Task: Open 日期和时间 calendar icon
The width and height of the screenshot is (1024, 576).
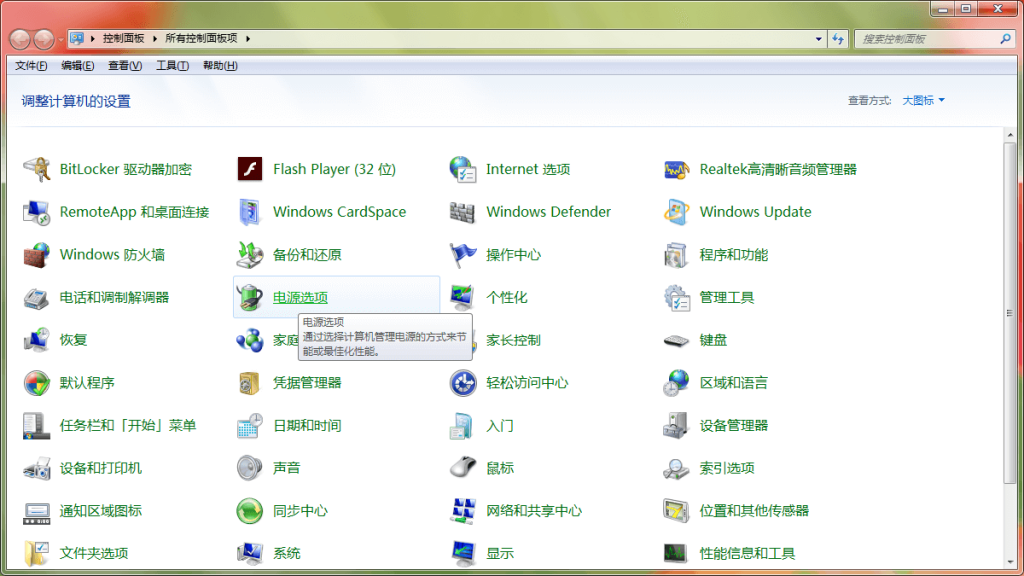Action: (249, 426)
